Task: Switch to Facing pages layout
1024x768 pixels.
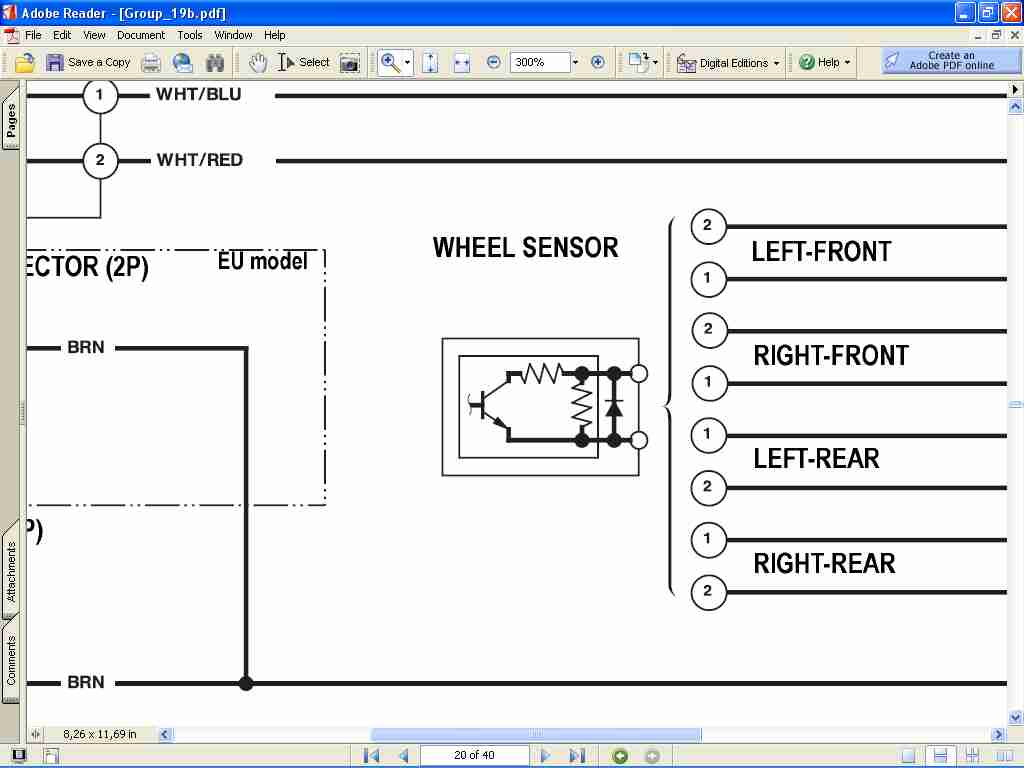Action: click(1004, 756)
